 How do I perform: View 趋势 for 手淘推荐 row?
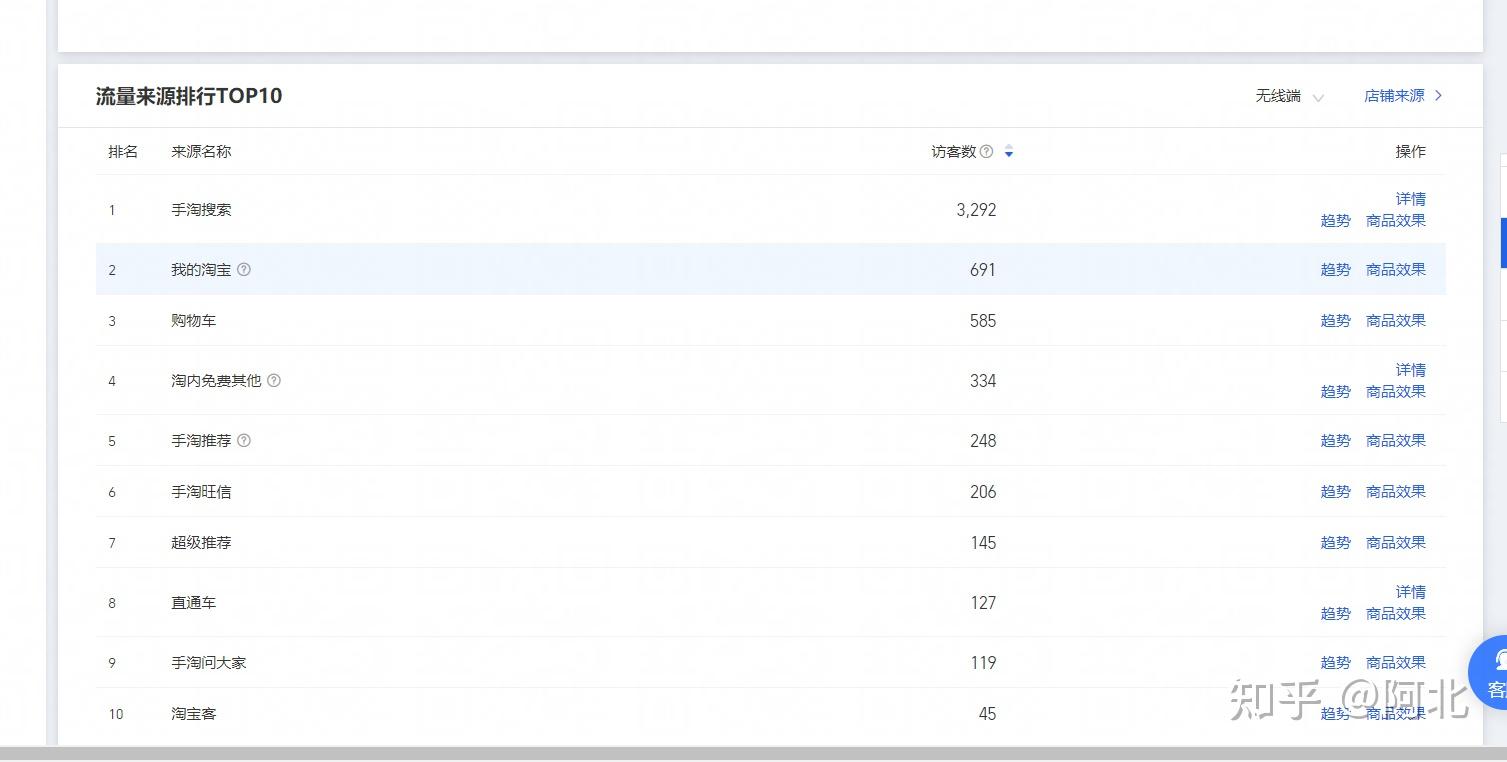(x=1336, y=441)
